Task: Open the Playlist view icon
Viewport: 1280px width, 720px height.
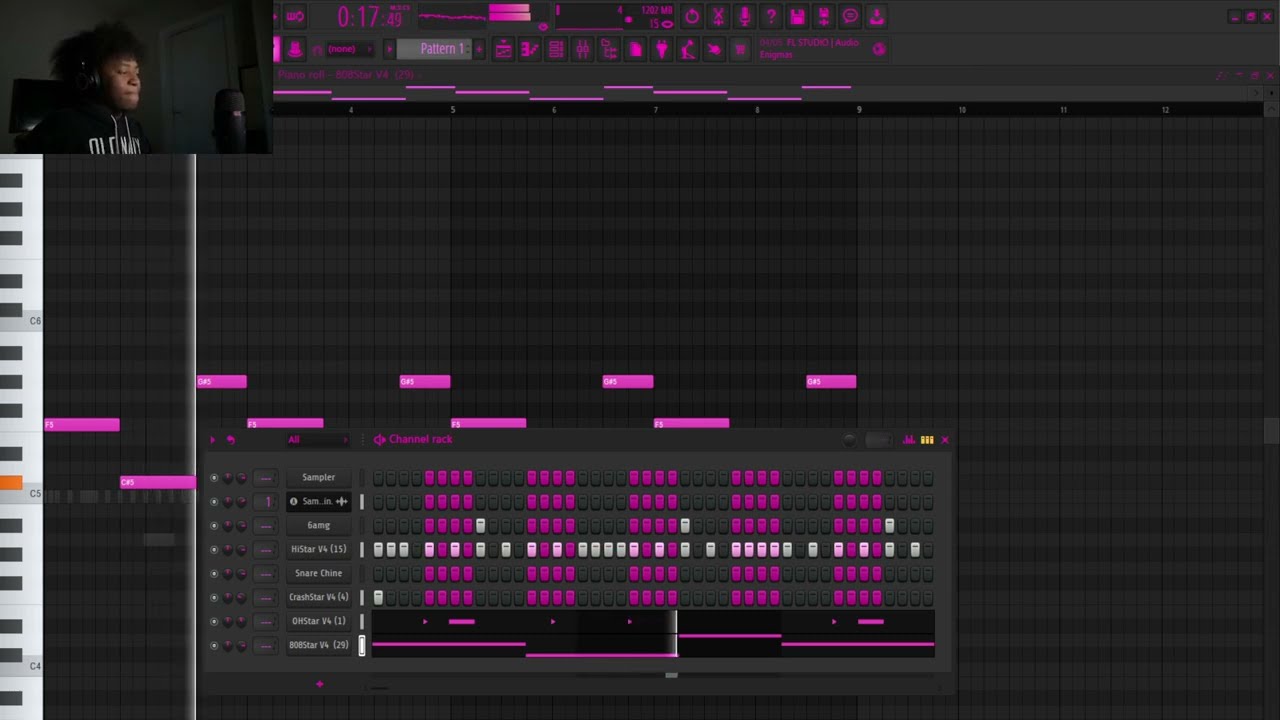Action: (x=503, y=49)
